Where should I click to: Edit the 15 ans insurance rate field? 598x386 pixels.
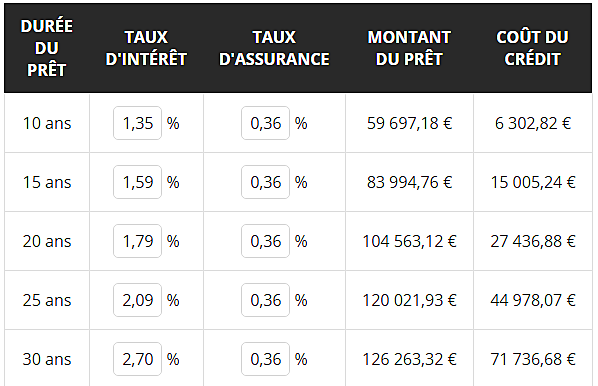click(x=265, y=182)
